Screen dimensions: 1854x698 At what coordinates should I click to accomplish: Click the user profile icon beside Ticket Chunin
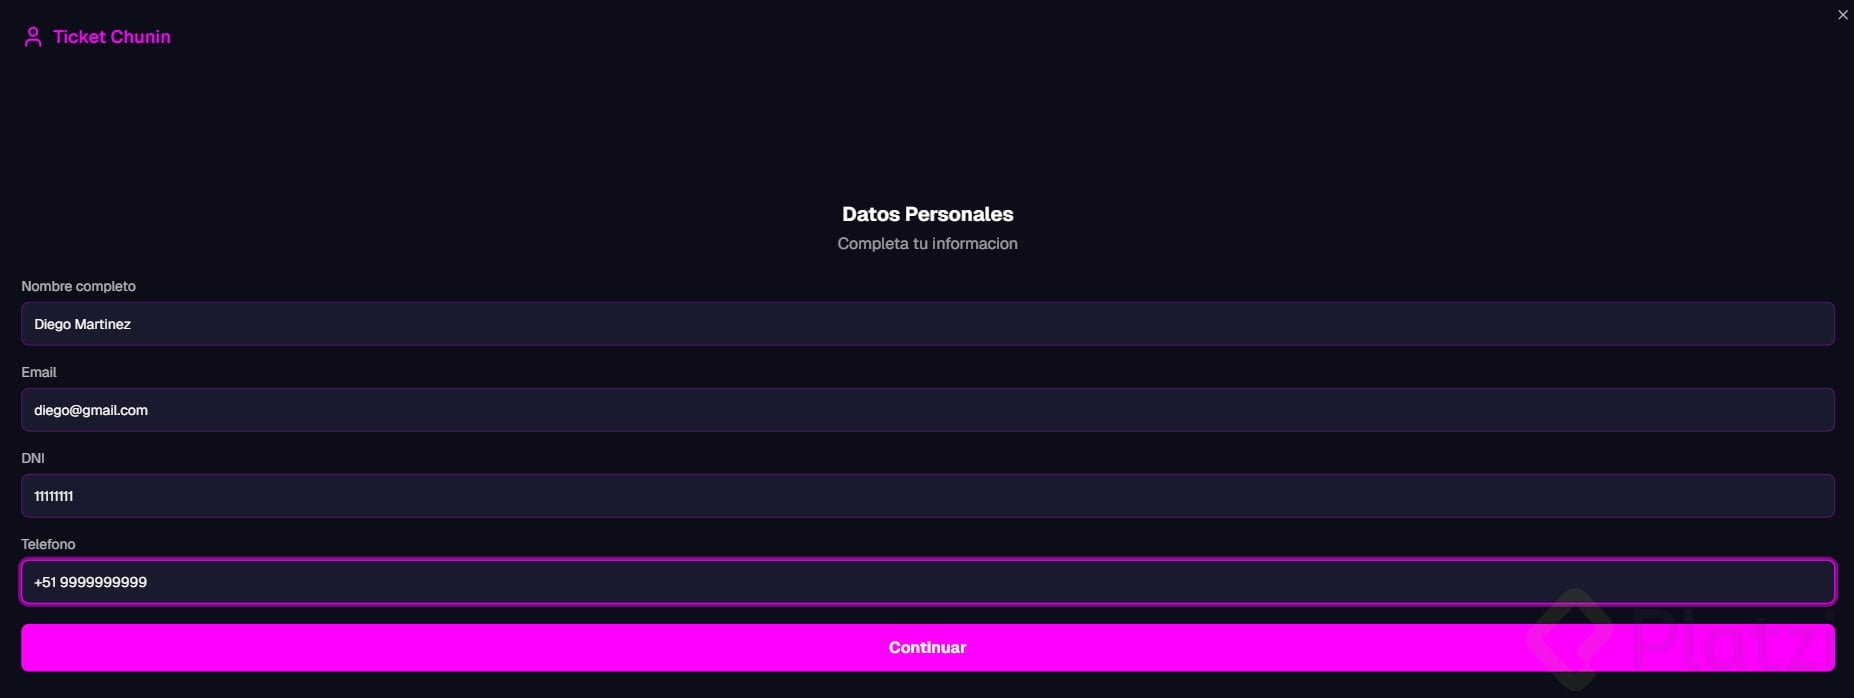click(x=33, y=37)
